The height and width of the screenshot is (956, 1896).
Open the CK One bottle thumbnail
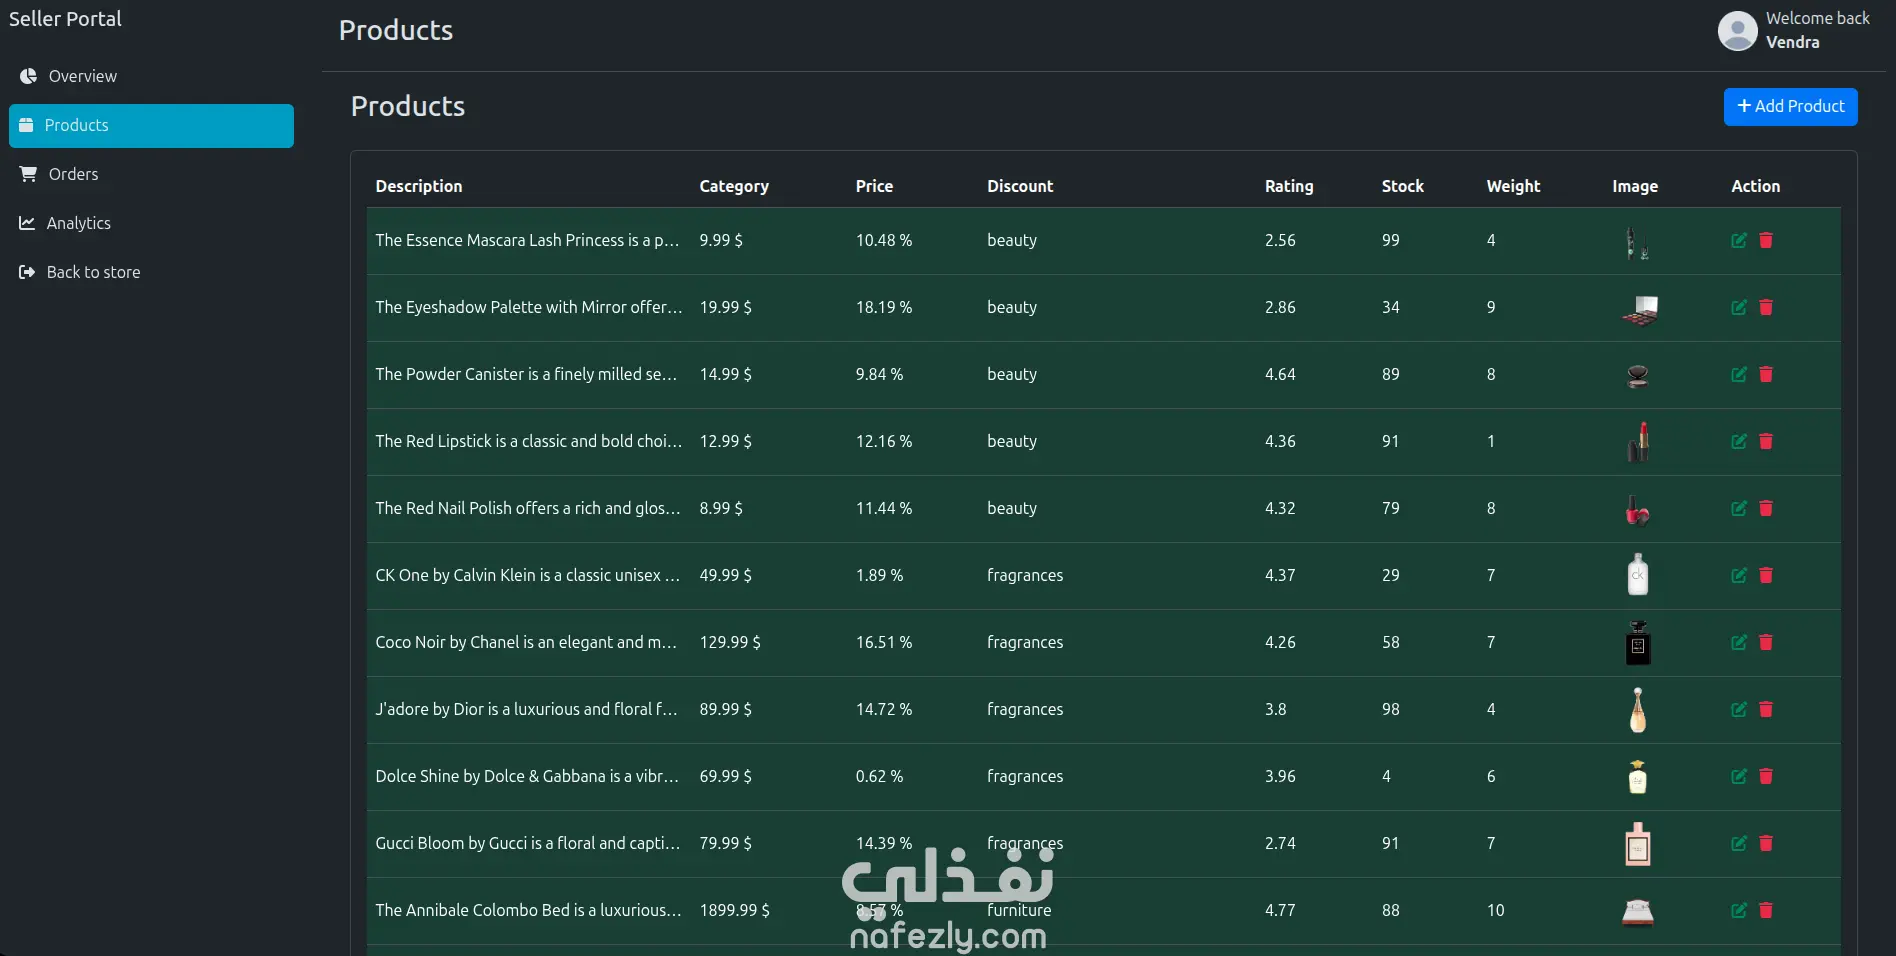coord(1637,575)
